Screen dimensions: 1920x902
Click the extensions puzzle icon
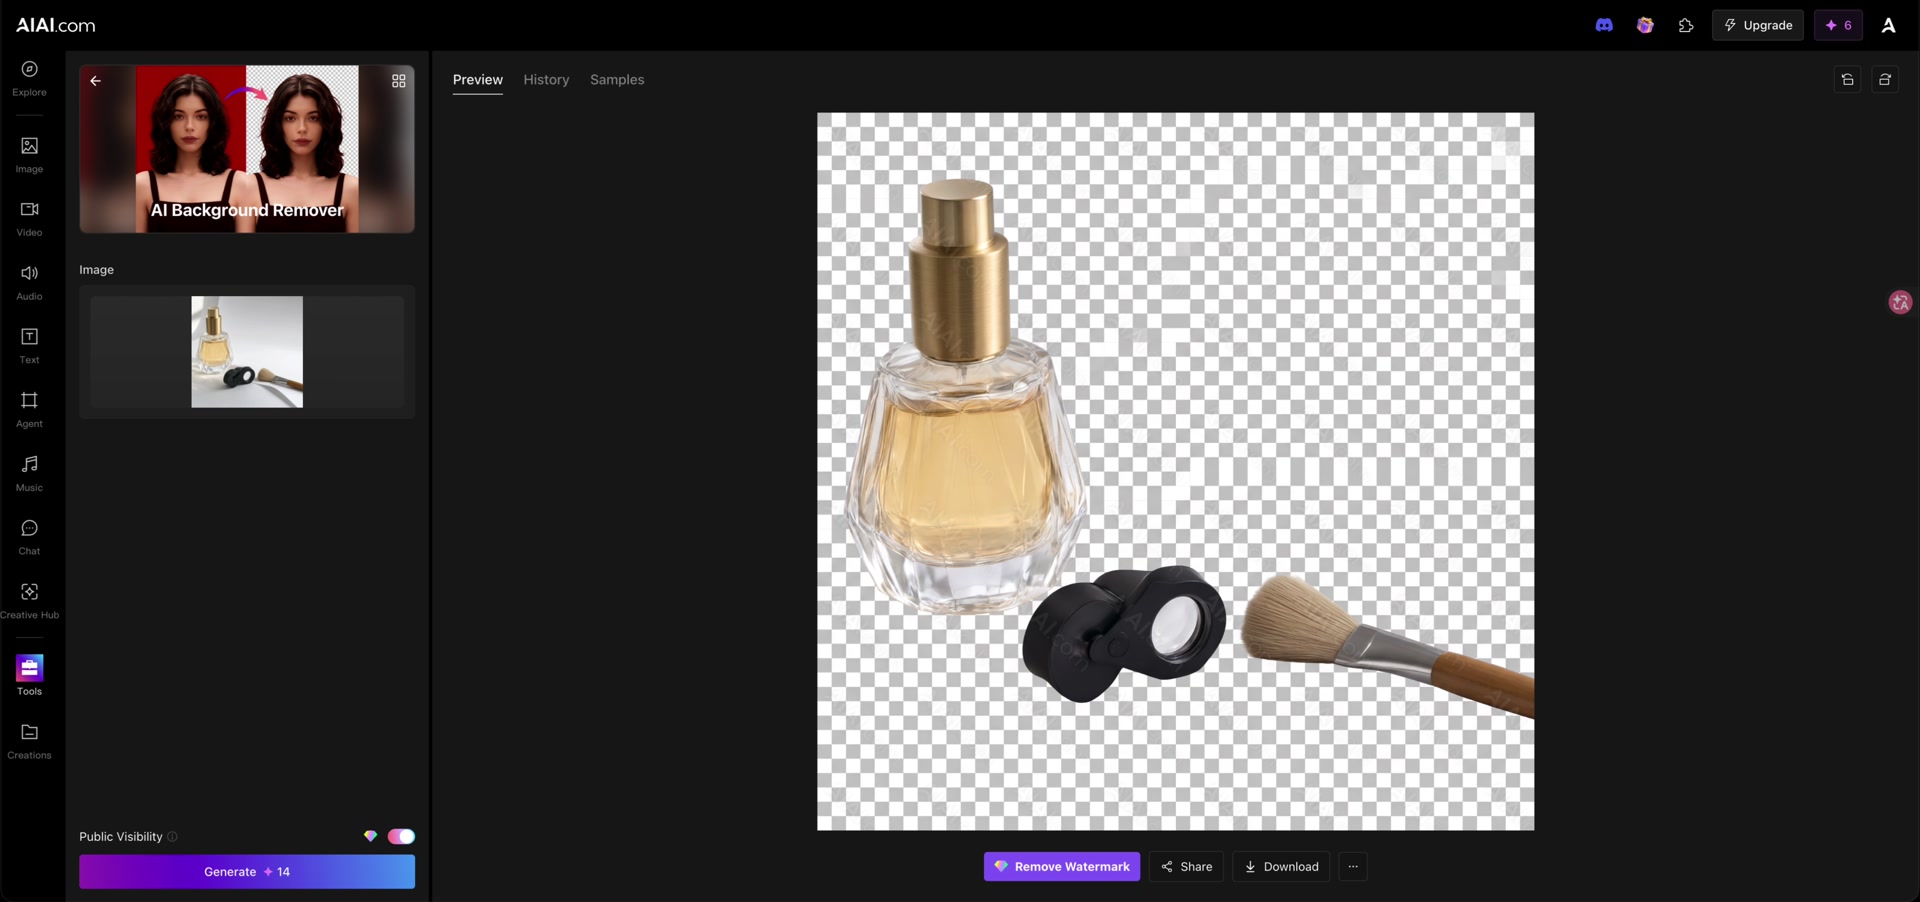[1686, 25]
